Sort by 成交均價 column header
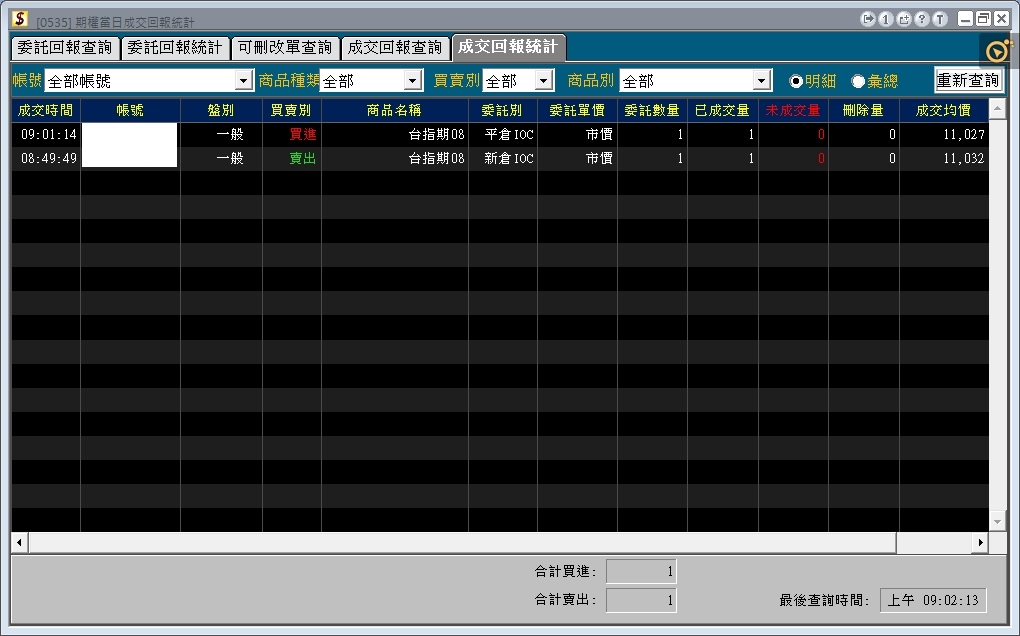 [x=944, y=111]
